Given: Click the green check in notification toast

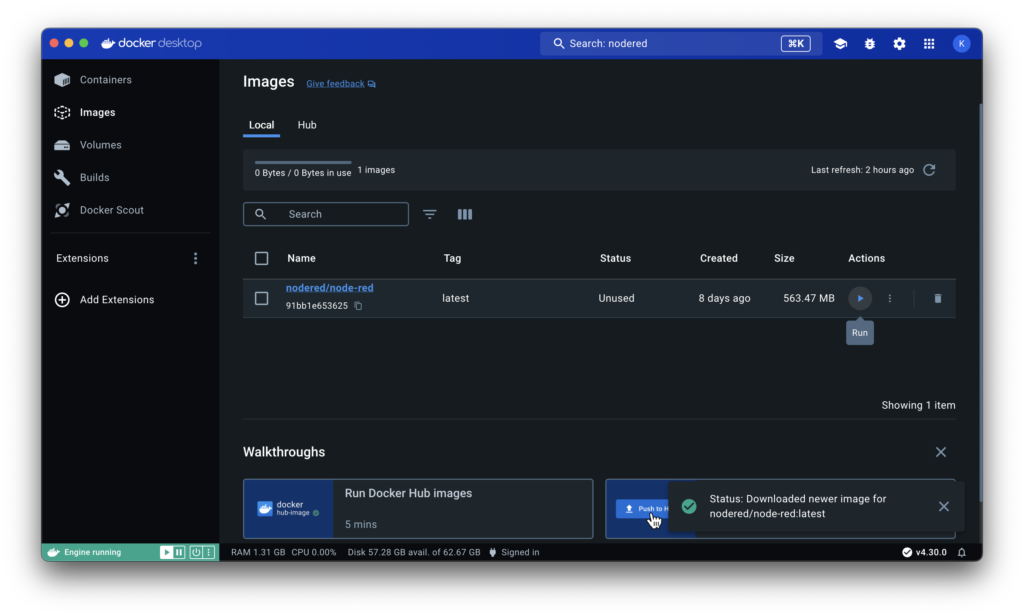Looking at the screenshot, I should click(689, 506).
